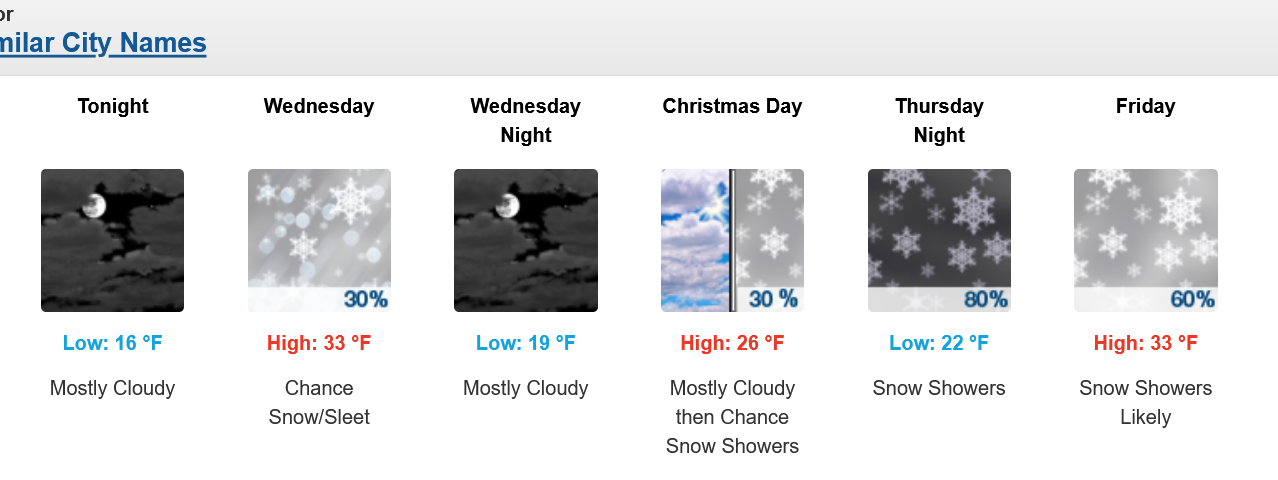Image resolution: width=1278 pixels, height=480 pixels.
Task: Click the Tonight mostly cloudy moon icon
Action: point(112,240)
